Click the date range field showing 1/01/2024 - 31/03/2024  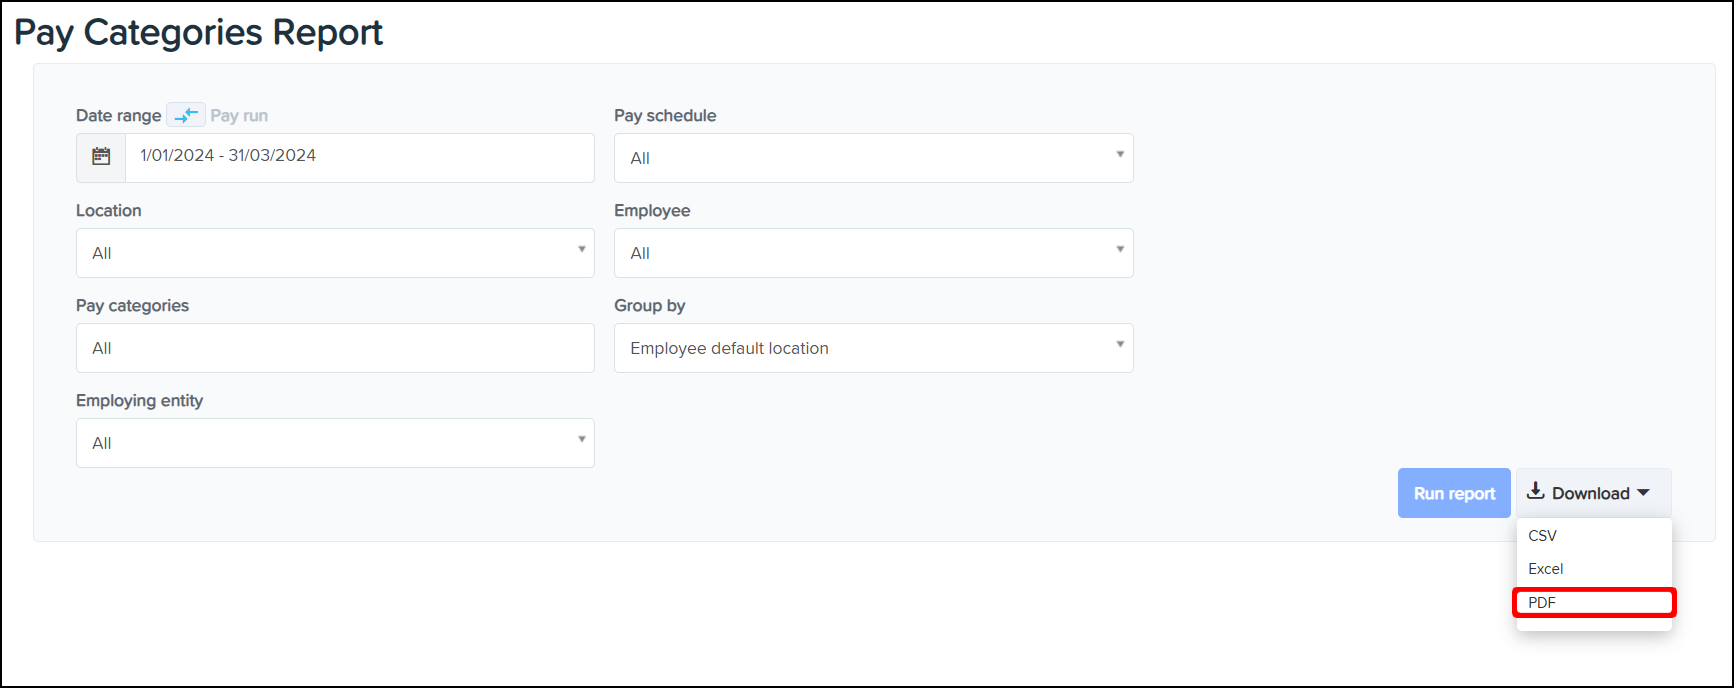pos(360,157)
